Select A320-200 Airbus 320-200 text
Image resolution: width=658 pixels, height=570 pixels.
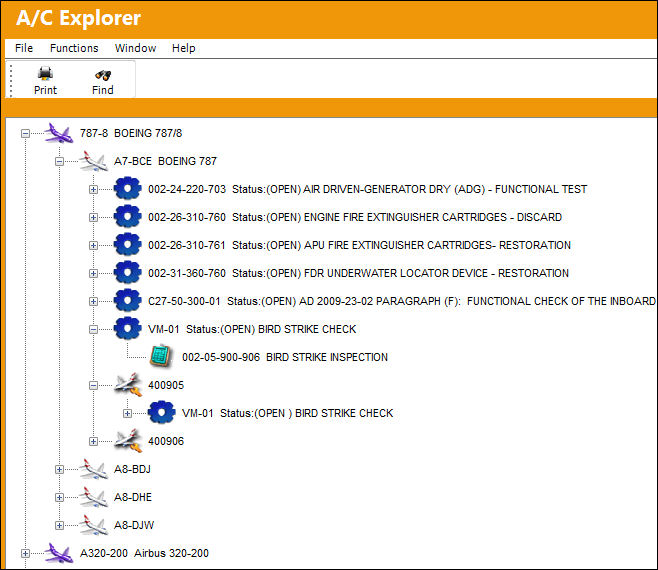point(144,553)
